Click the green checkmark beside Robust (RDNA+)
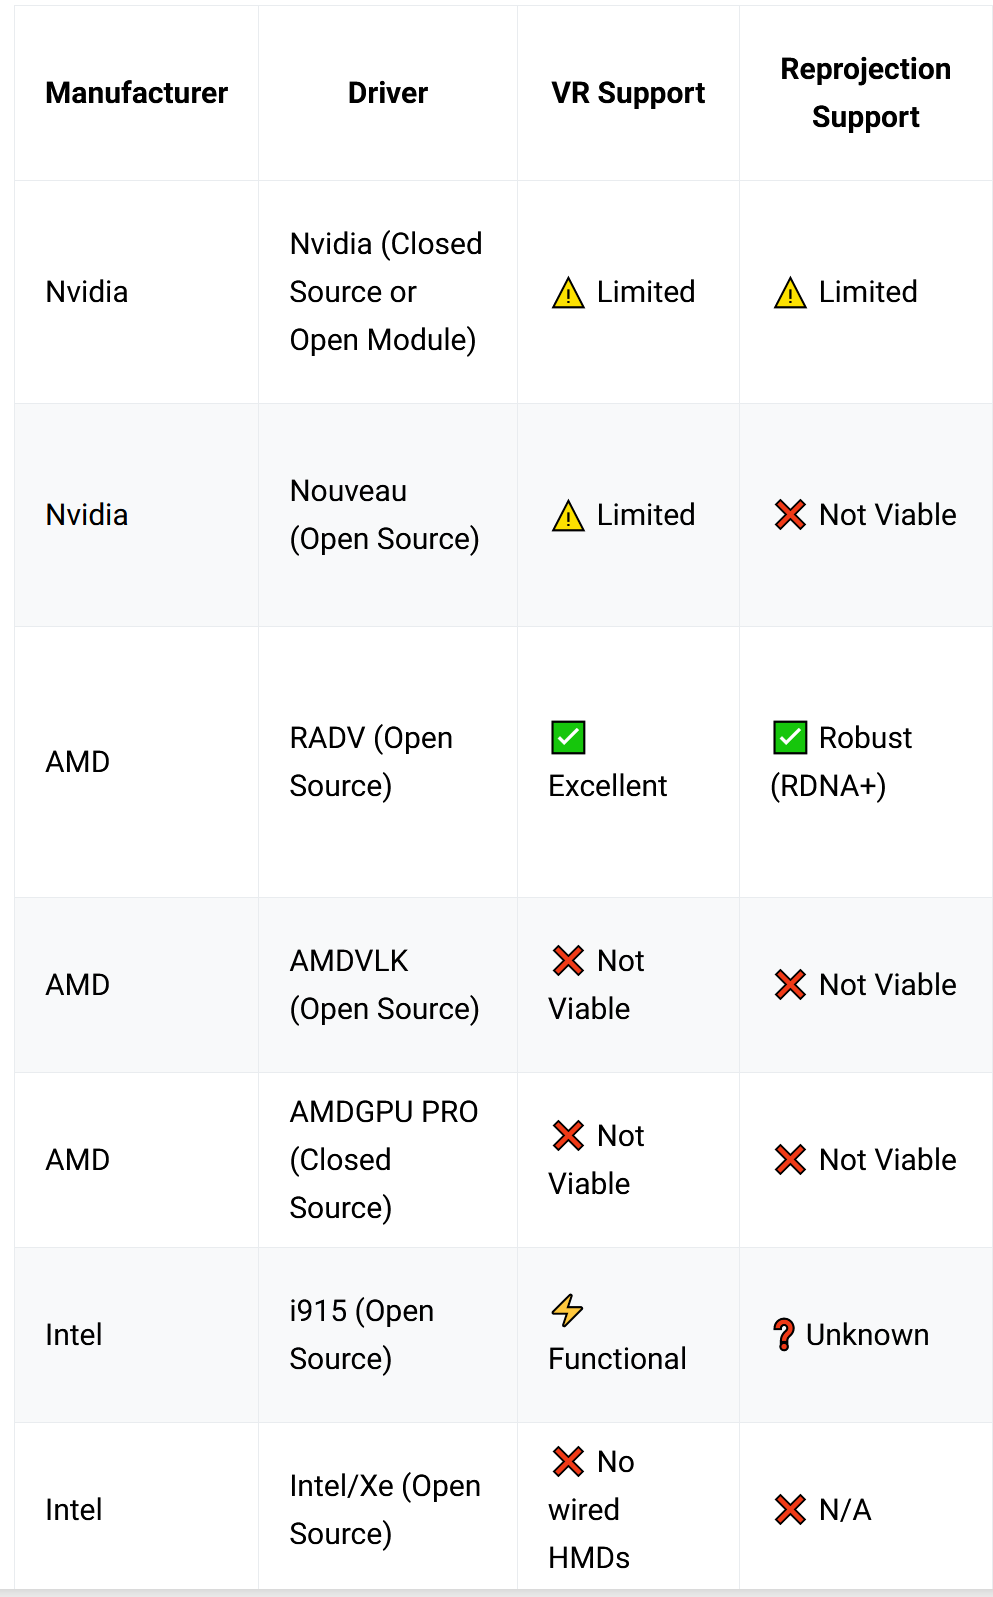The image size is (993, 1597). (x=790, y=738)
